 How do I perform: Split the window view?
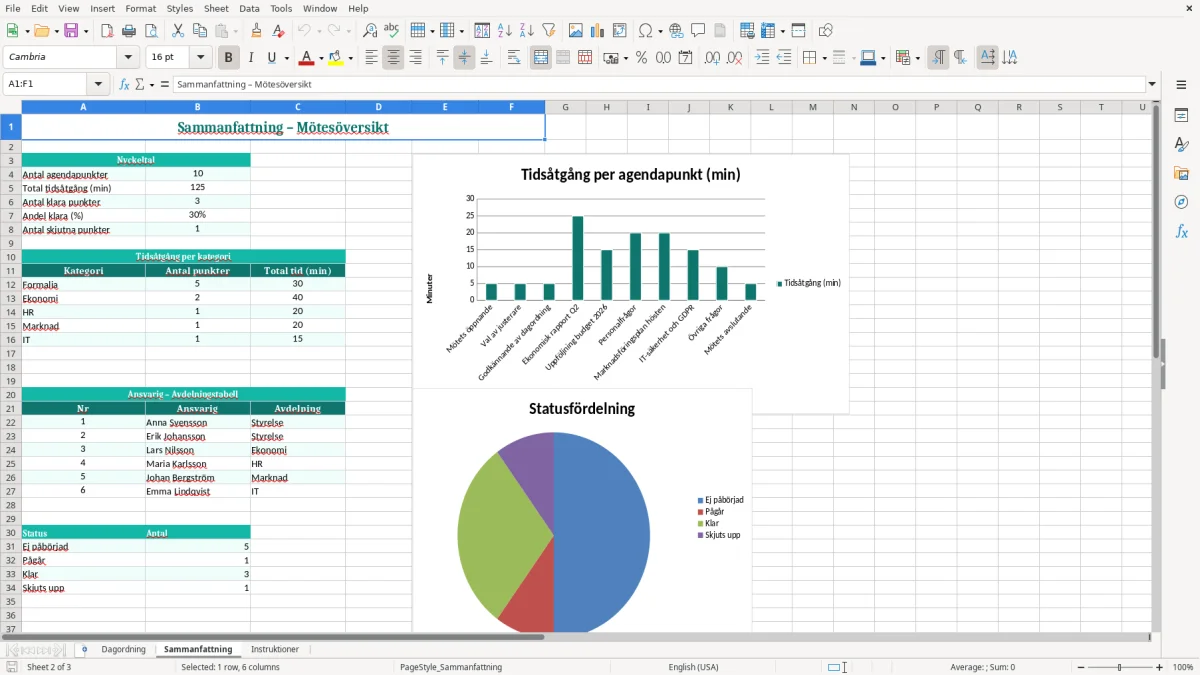click(799, 31)
